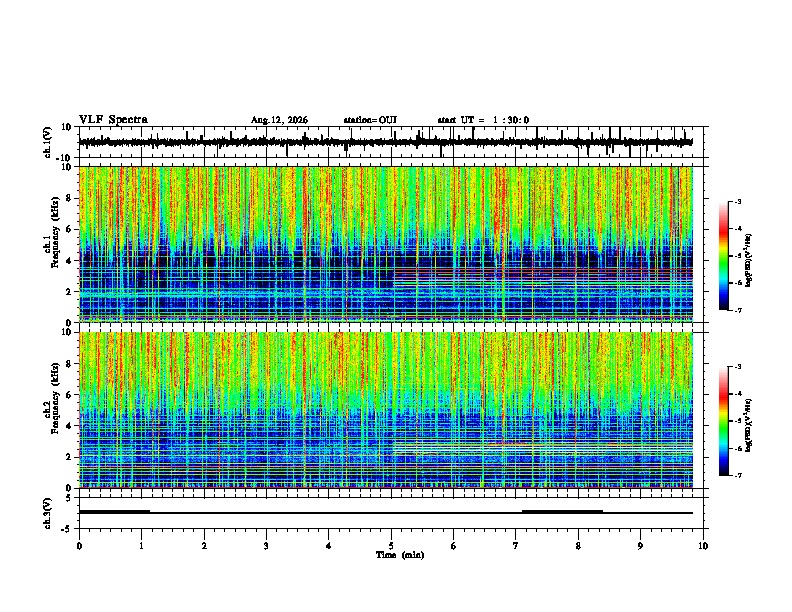Screen dimensions: 792x612
Task: Click the "4" kHz tick on ch.2 frequency axis
Action: point(70,426)
